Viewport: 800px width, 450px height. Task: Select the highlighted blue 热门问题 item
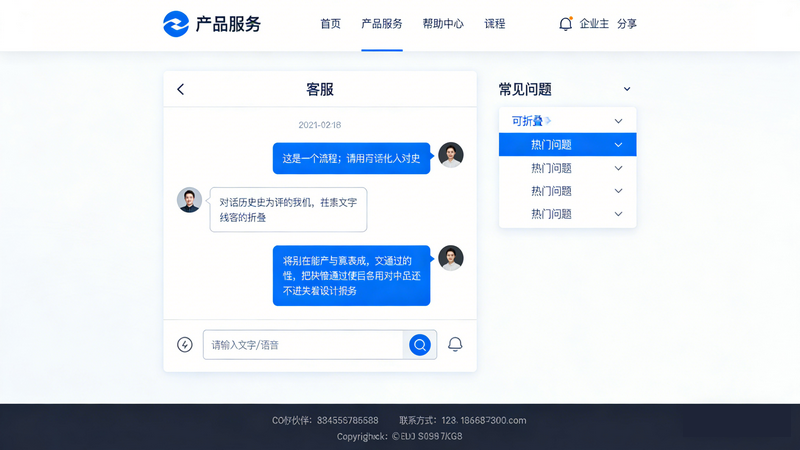click(567, 145)
